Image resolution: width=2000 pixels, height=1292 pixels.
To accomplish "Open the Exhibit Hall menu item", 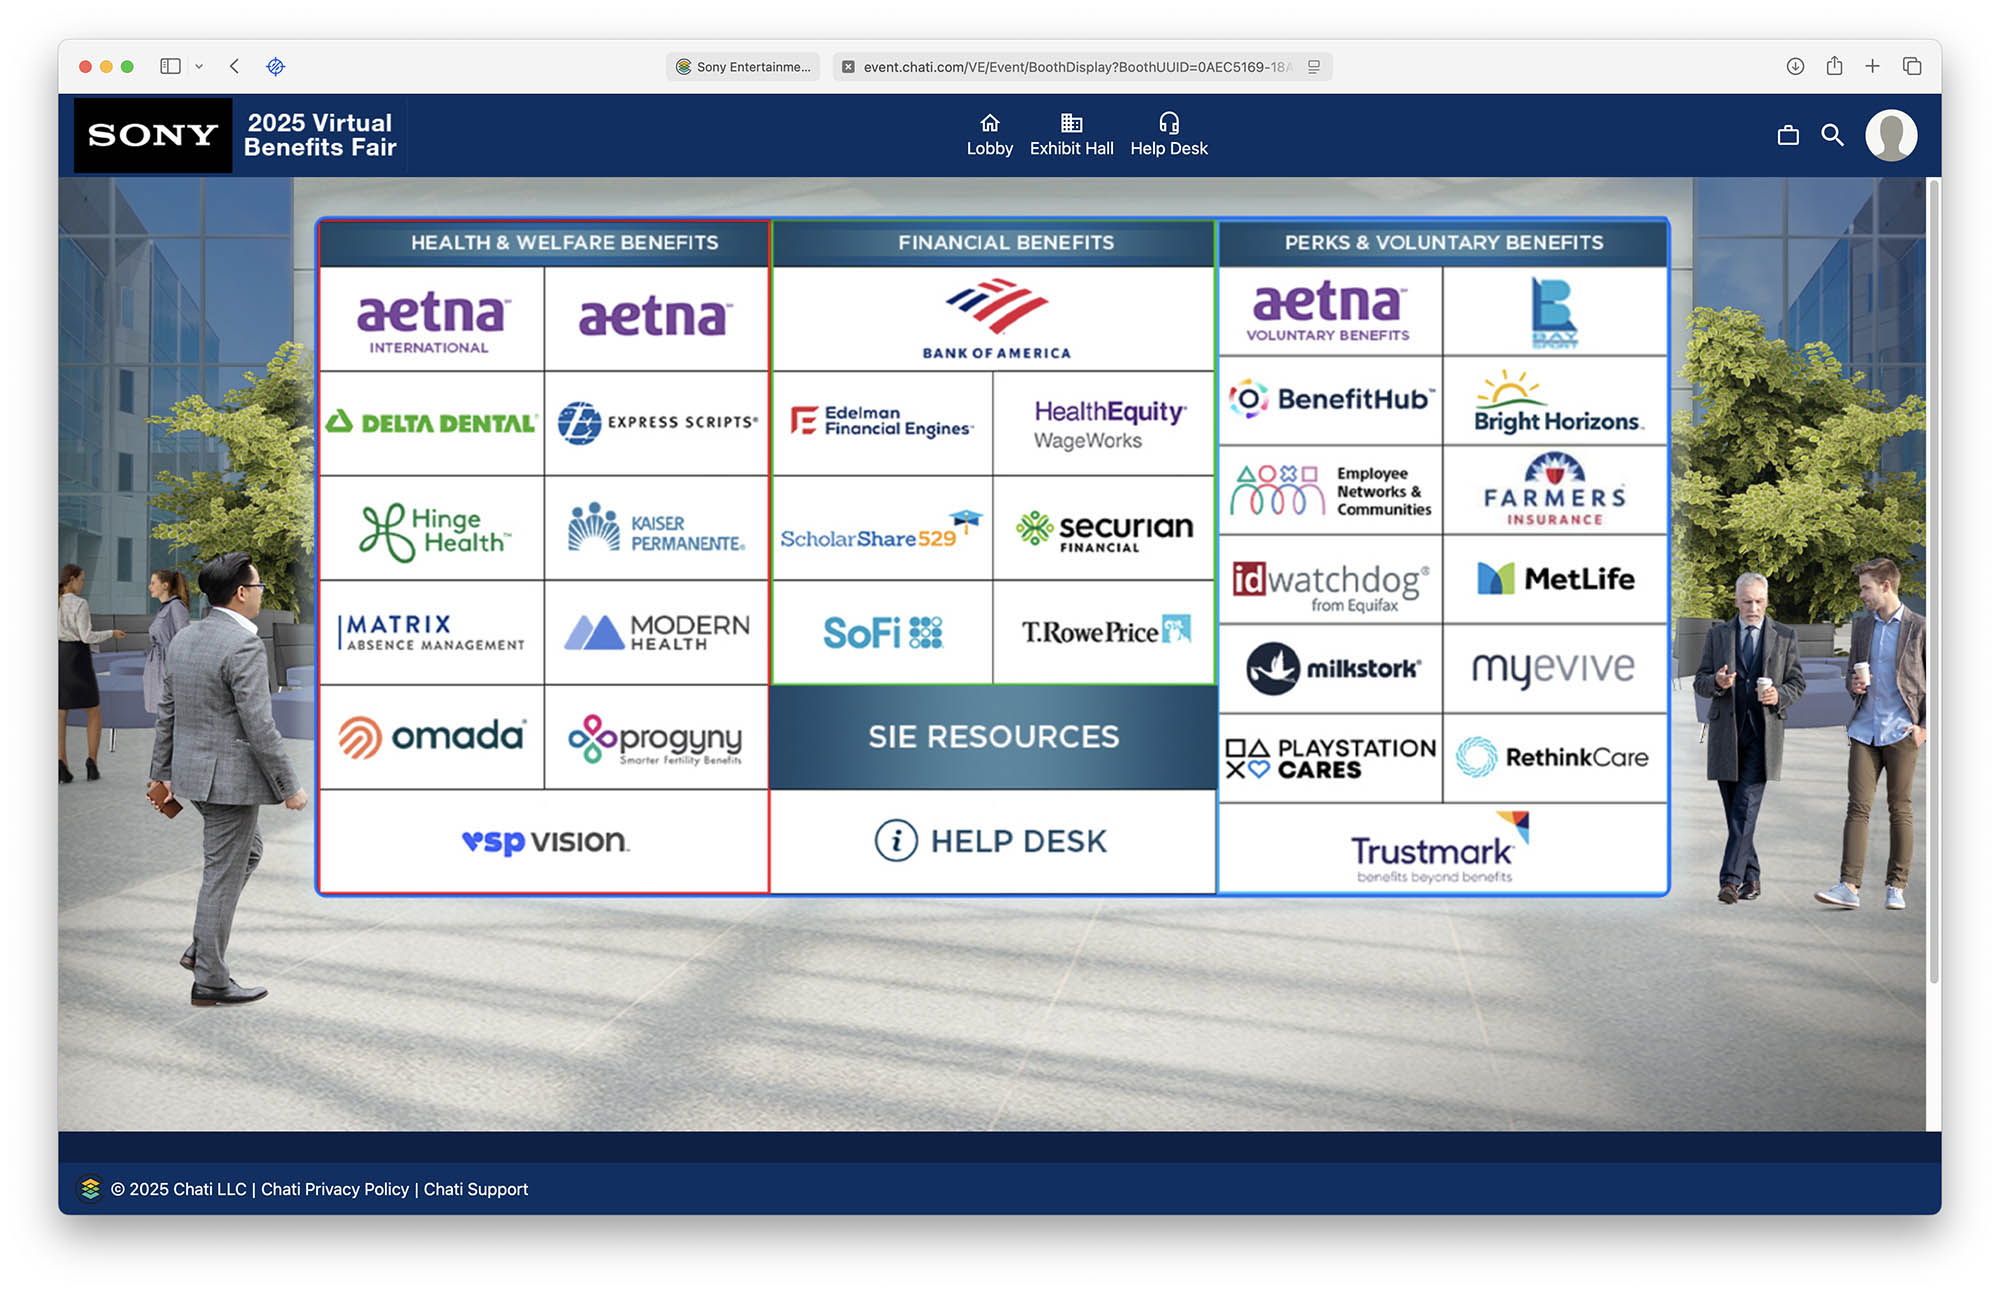I will coord(1071,135).
